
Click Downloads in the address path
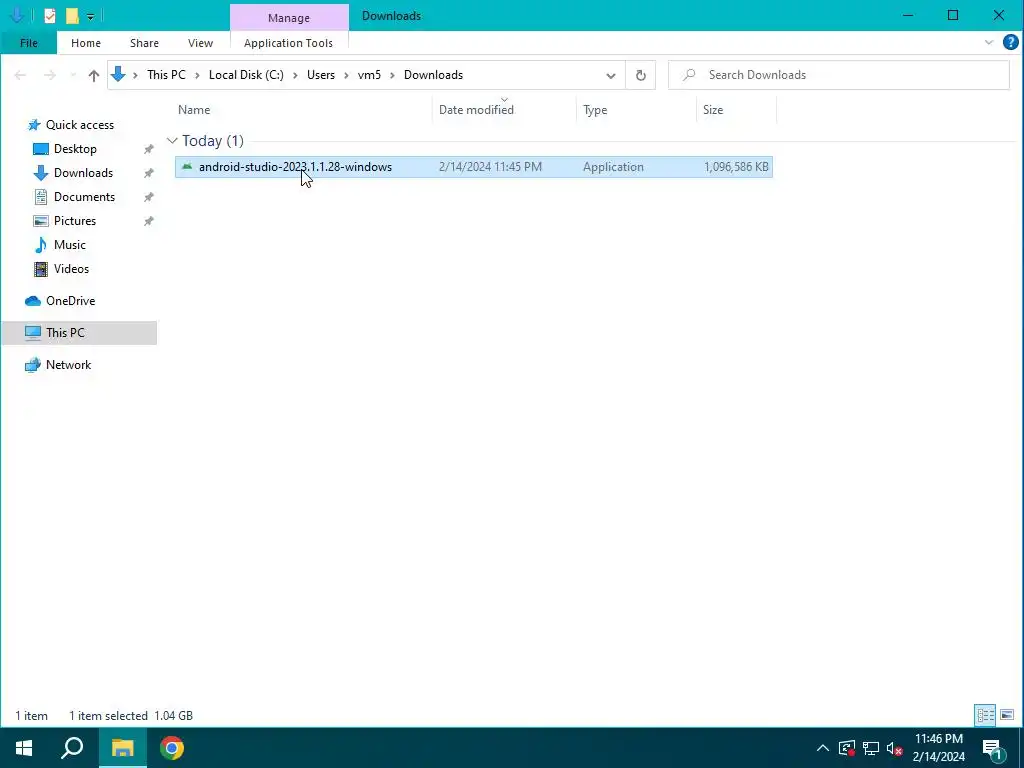(x=433, y=74)
